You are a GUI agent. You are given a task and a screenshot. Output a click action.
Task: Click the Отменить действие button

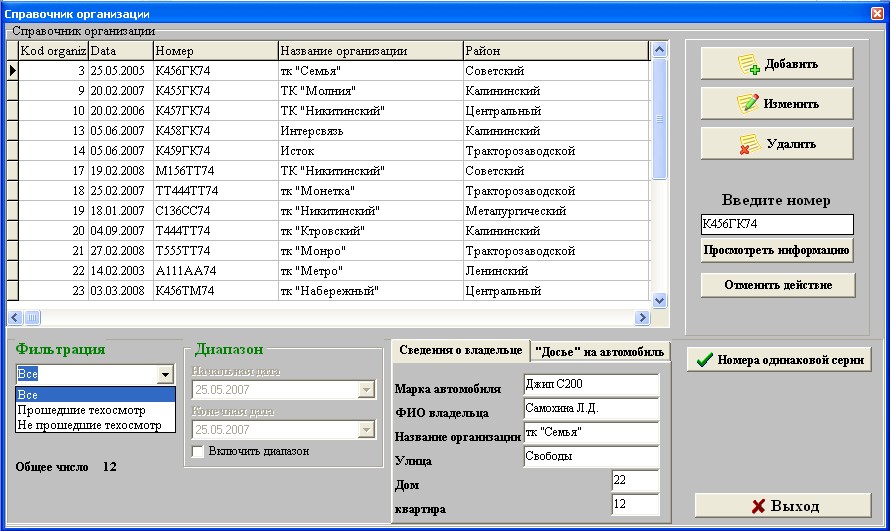pyautogui.click(x=778, y=285)
